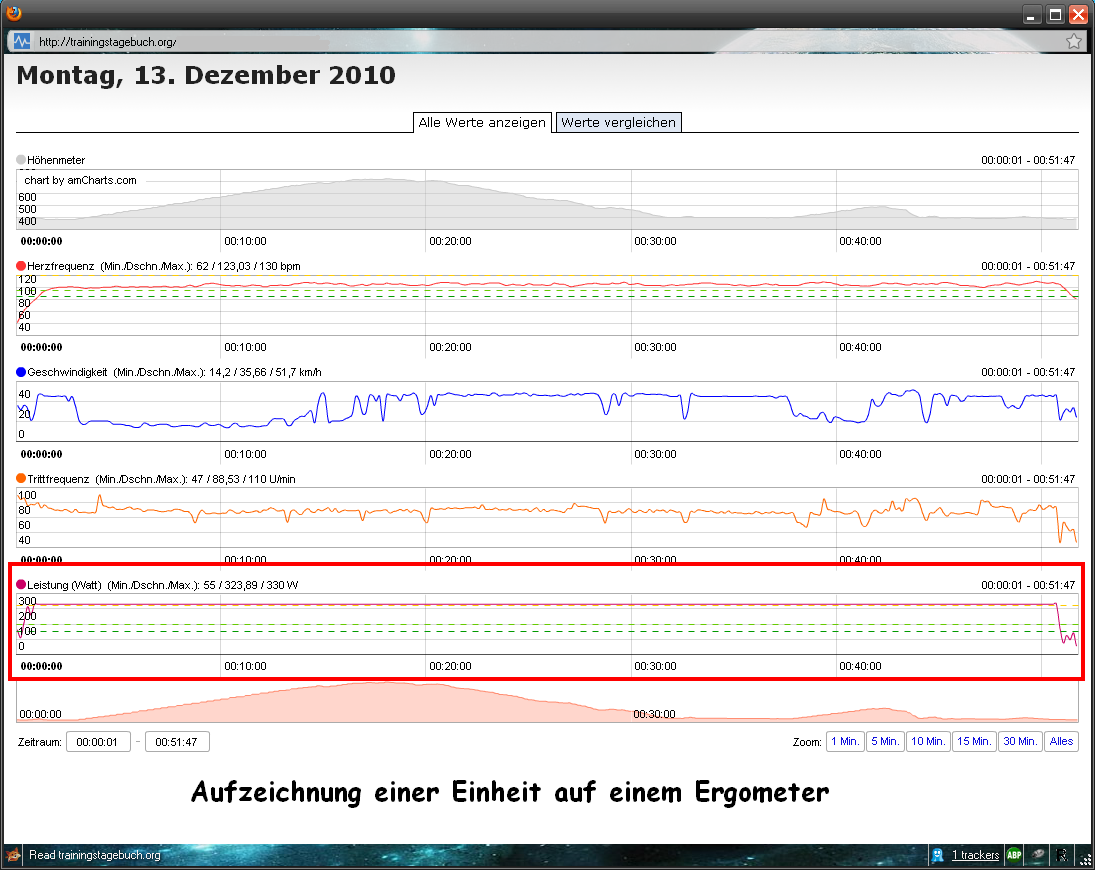Click the Firefox logo in the title bar
Screen dimensions: 1095x870
pos(13,12)
